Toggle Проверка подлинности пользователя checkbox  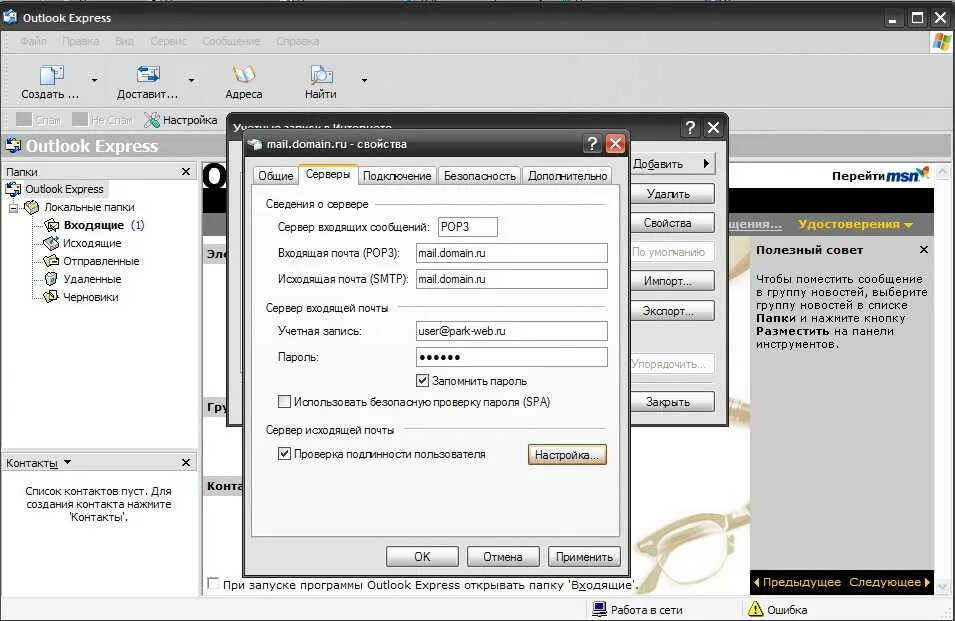pos(284,454)
